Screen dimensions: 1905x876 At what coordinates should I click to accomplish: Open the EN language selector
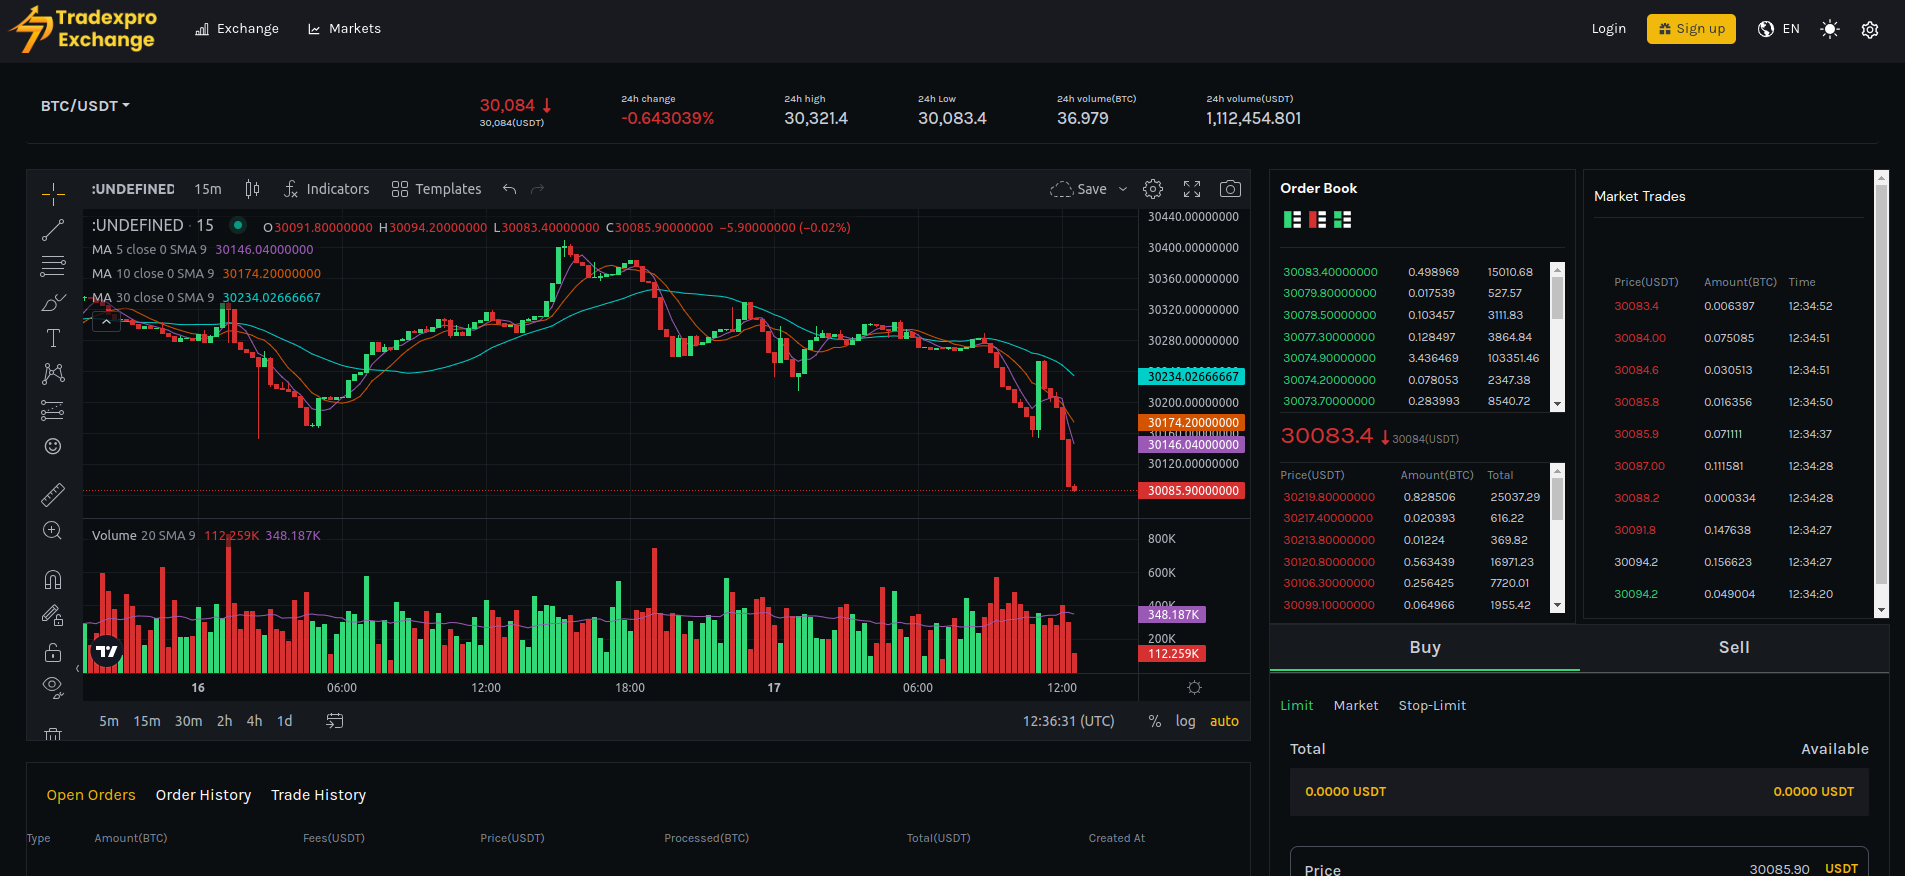(x=1779, y=29)
